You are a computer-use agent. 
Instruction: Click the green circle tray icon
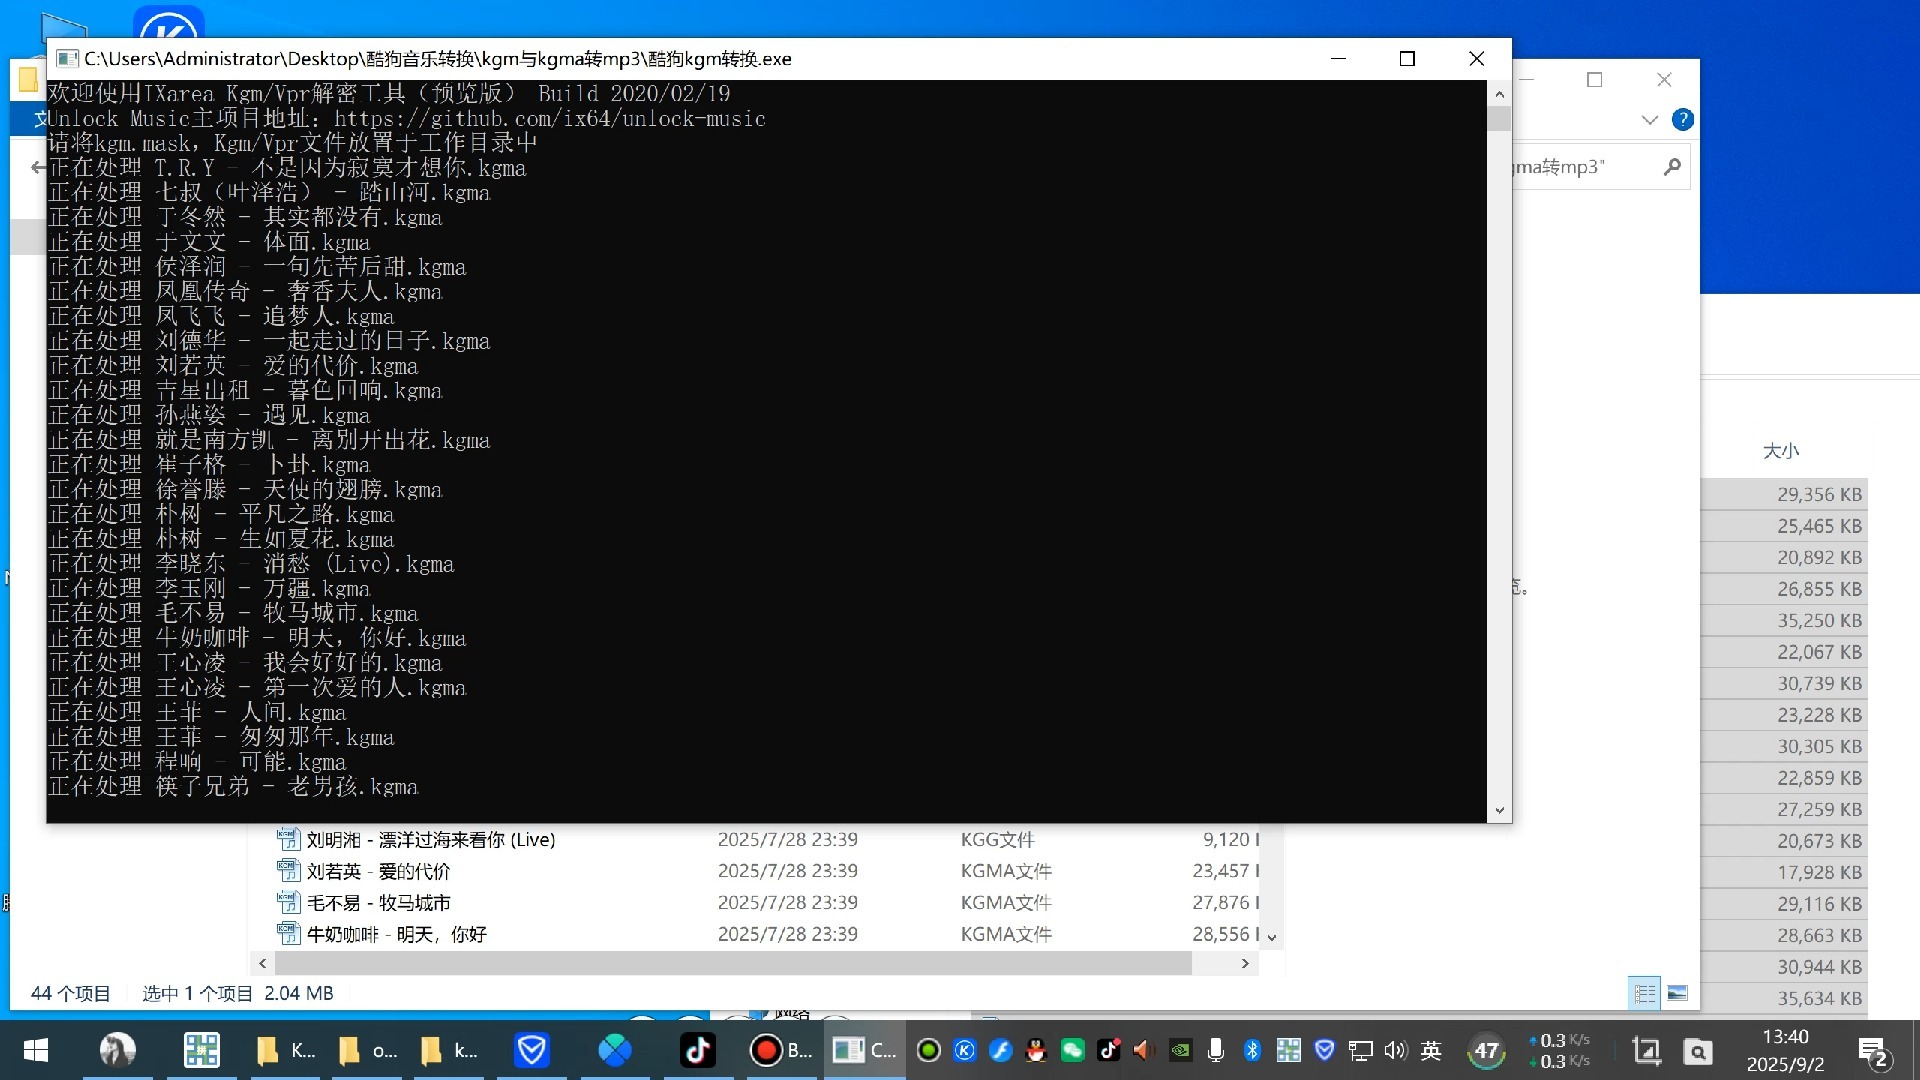(929, 1050)
